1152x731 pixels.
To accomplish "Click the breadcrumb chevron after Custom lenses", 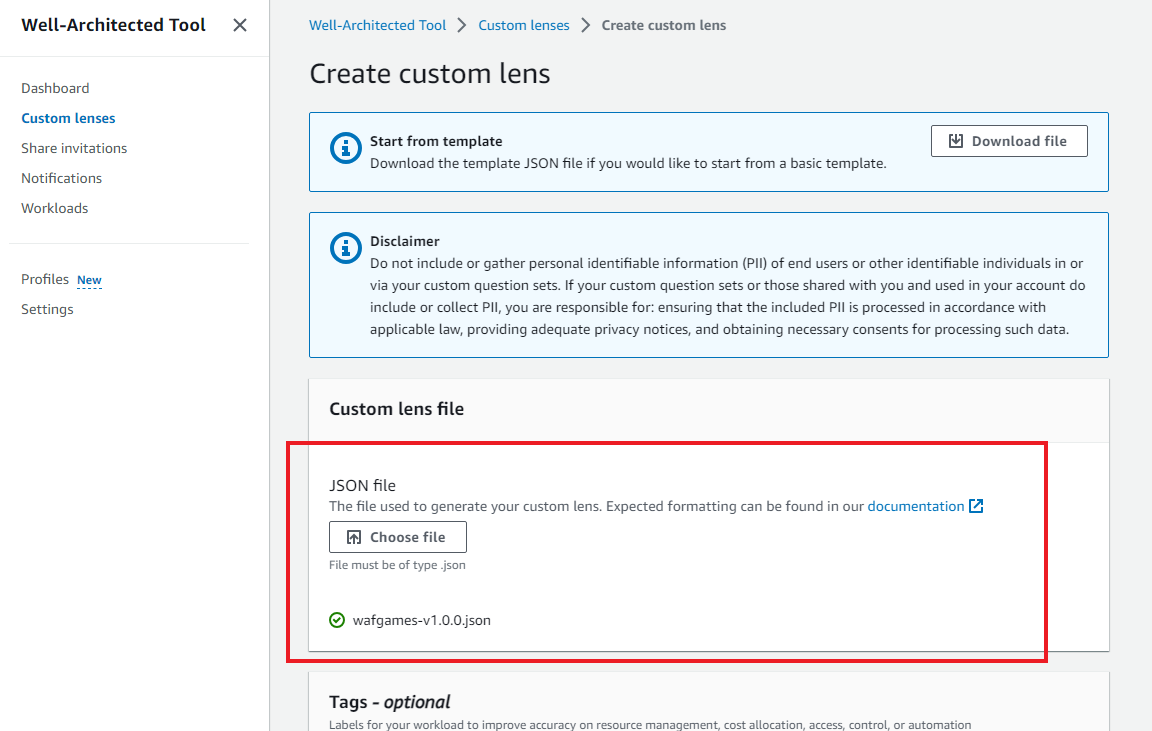I will (x=585, y=25).
